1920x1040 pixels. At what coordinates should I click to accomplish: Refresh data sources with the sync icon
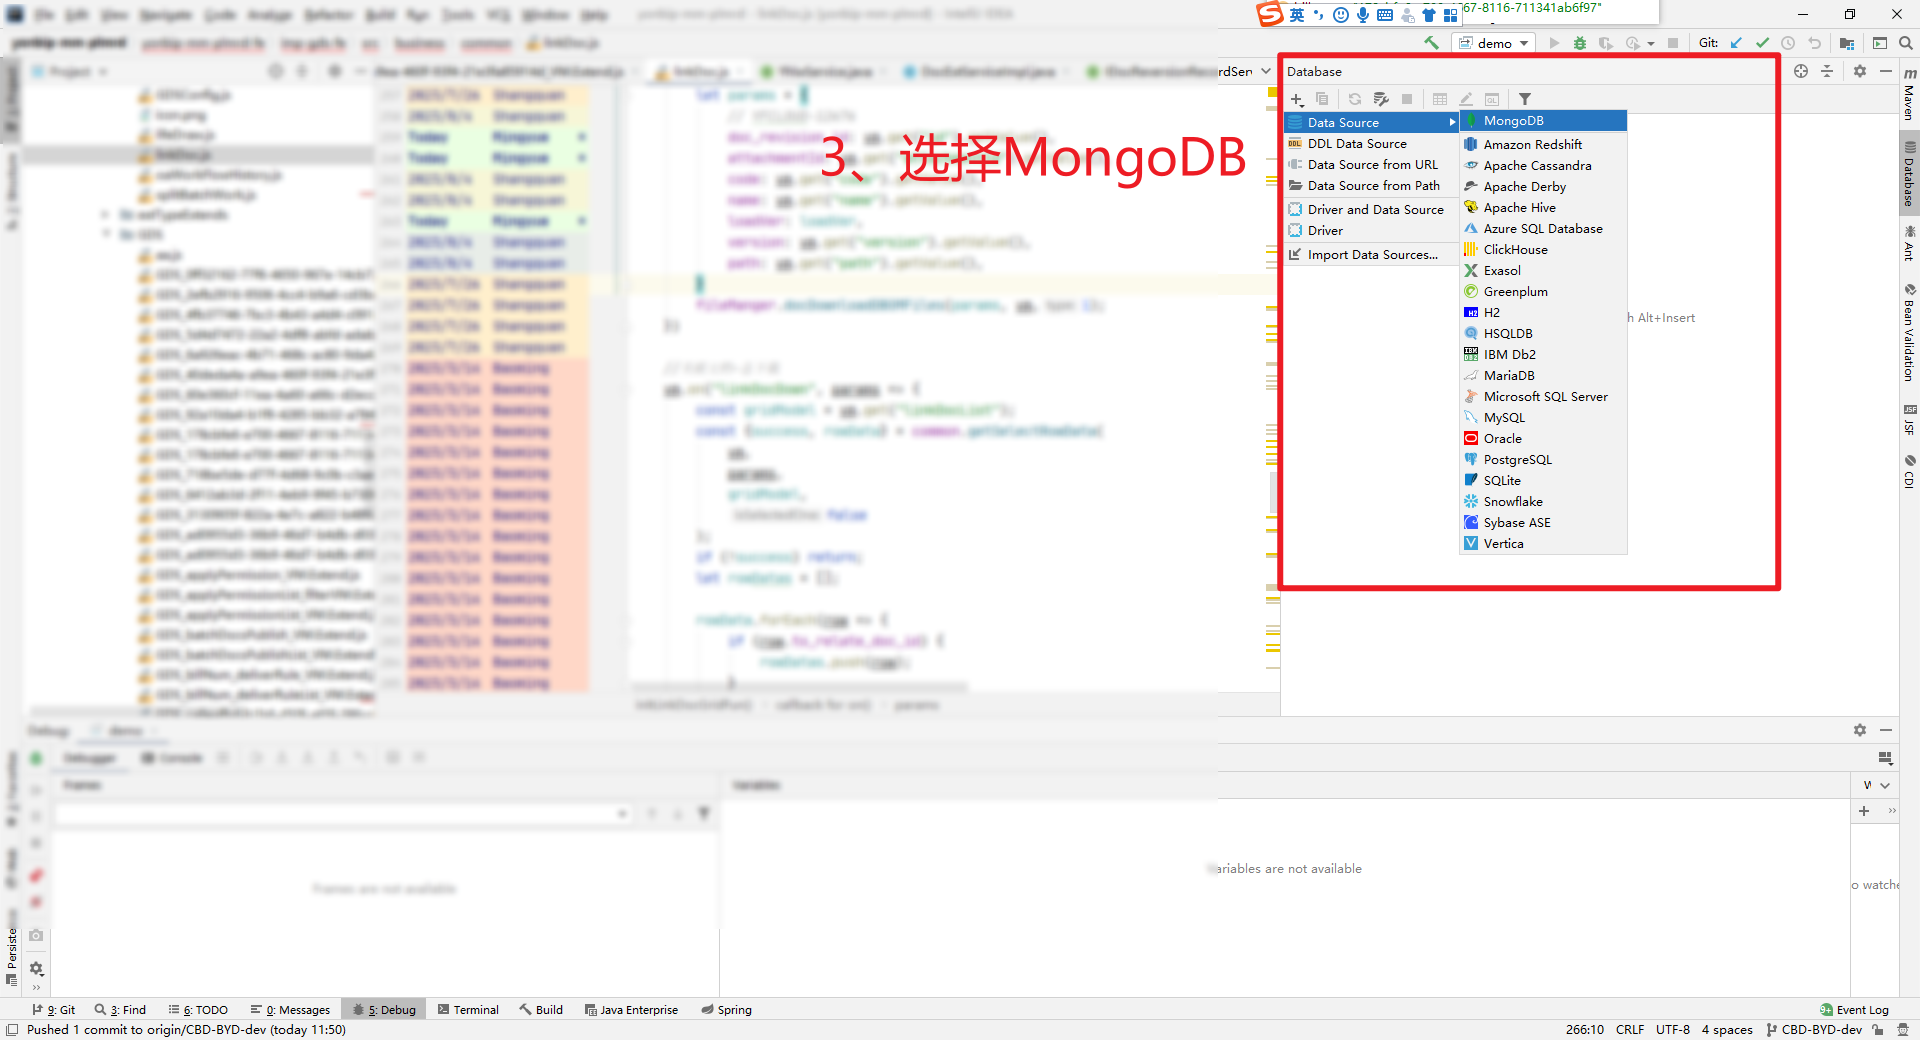(x=1354, y=99)
